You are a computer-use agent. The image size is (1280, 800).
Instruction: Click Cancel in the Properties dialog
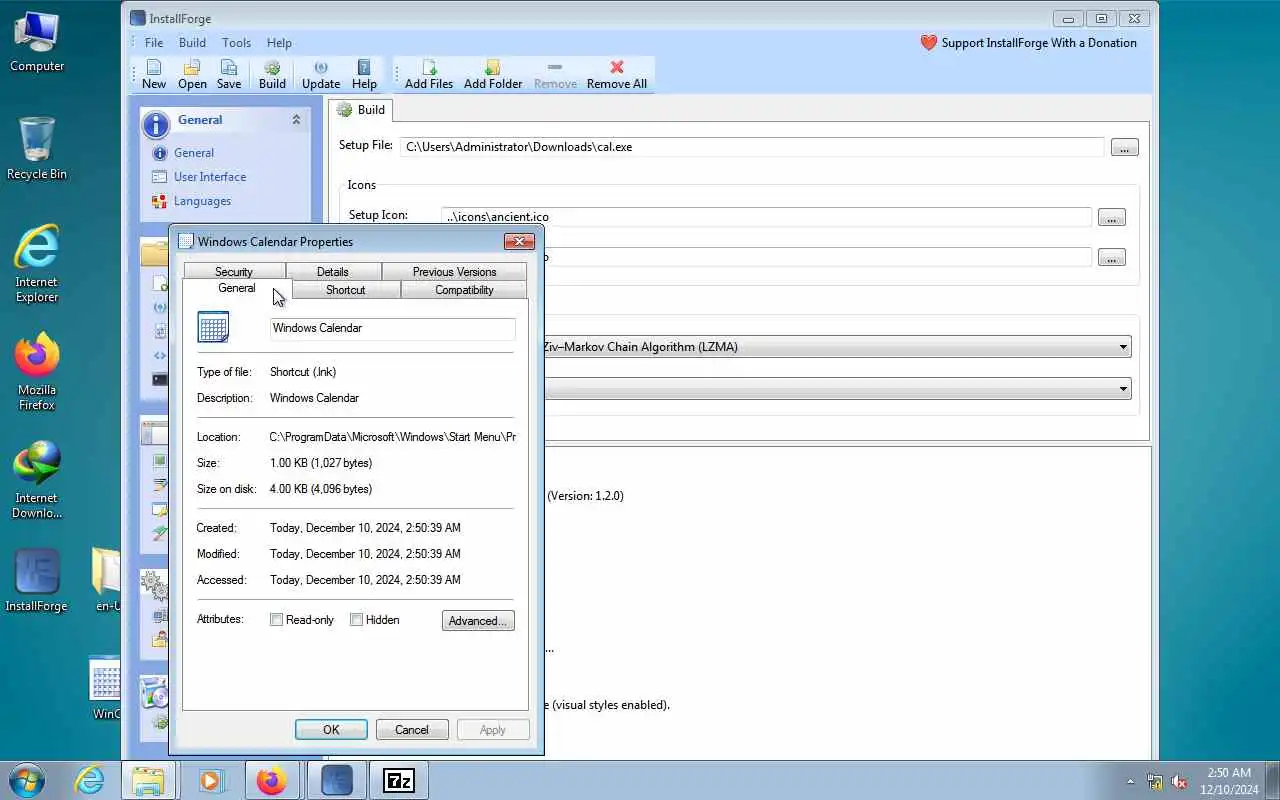point(411,730)
